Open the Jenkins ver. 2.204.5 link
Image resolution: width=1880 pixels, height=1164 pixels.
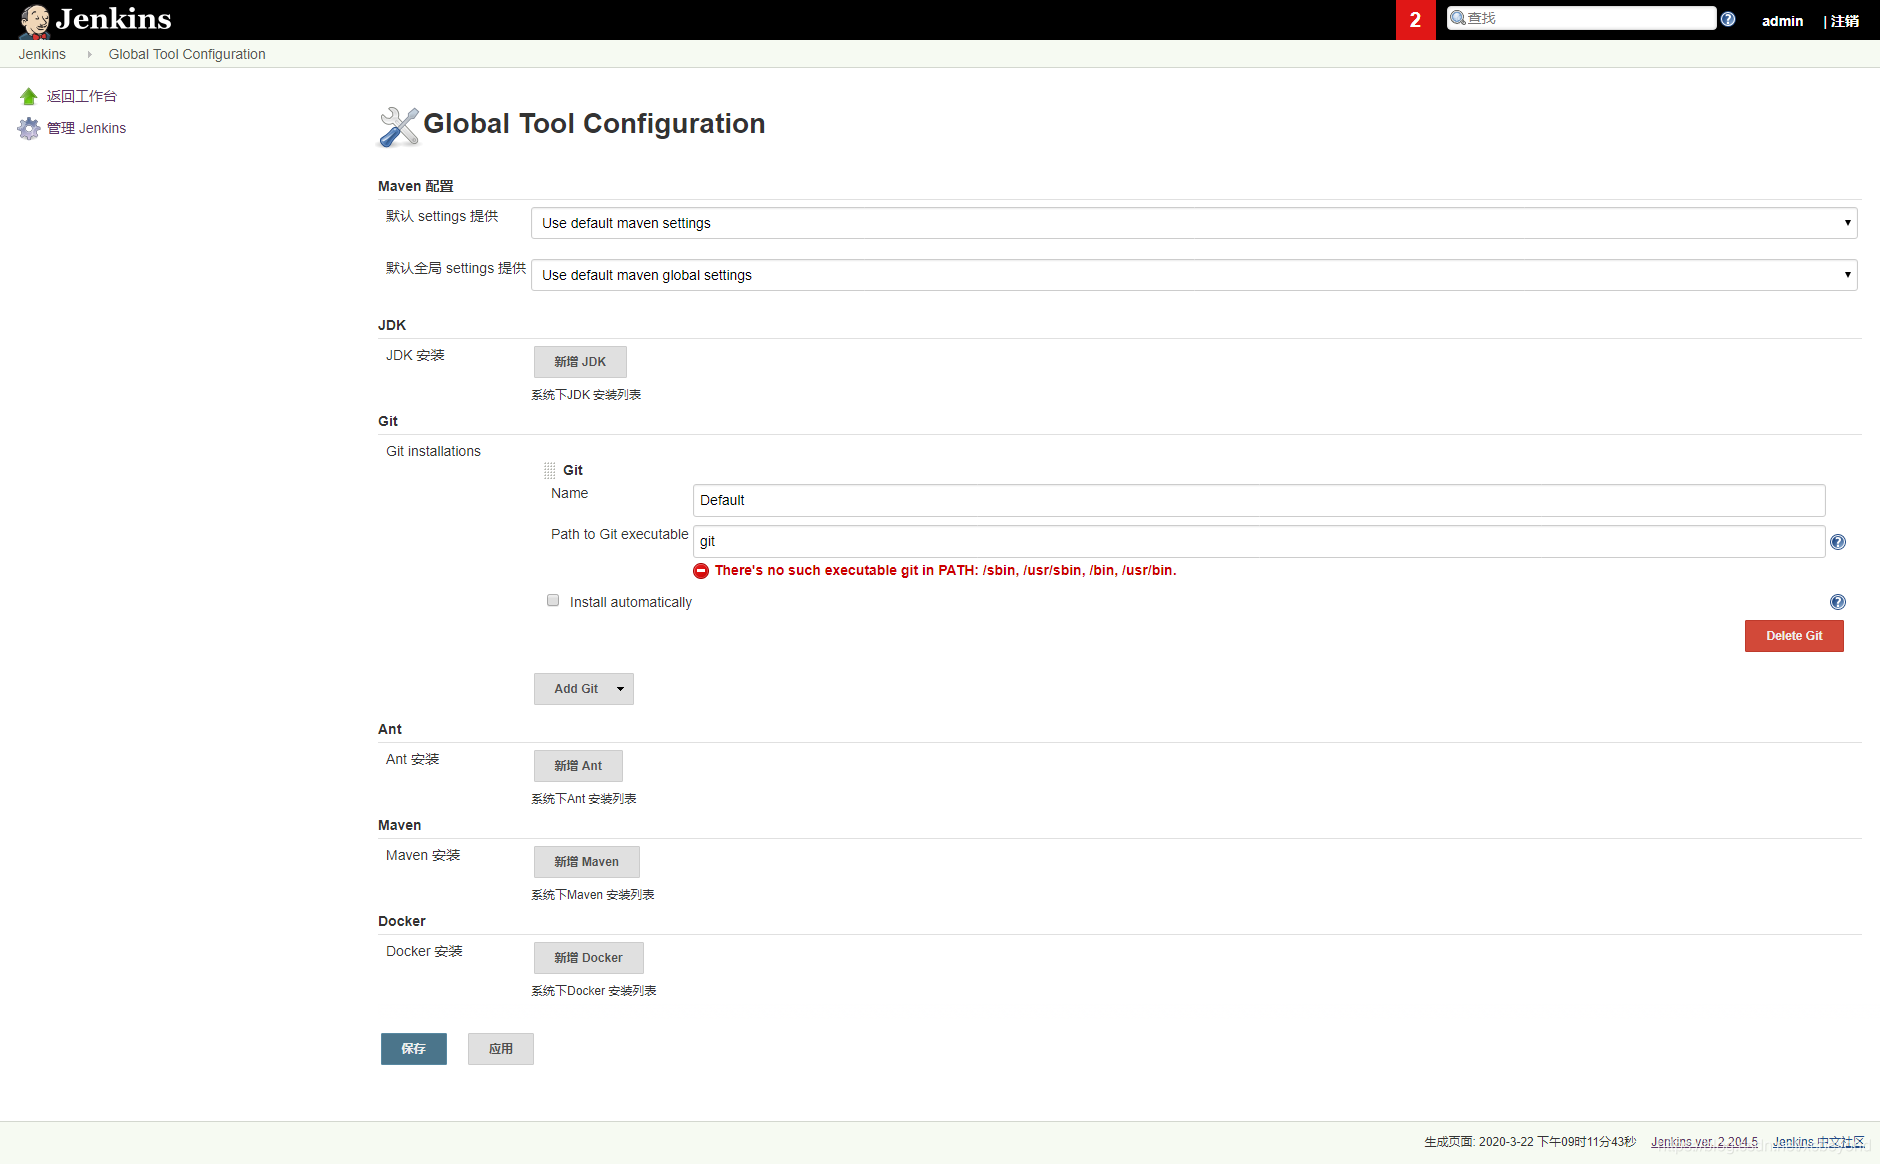1704,1142
